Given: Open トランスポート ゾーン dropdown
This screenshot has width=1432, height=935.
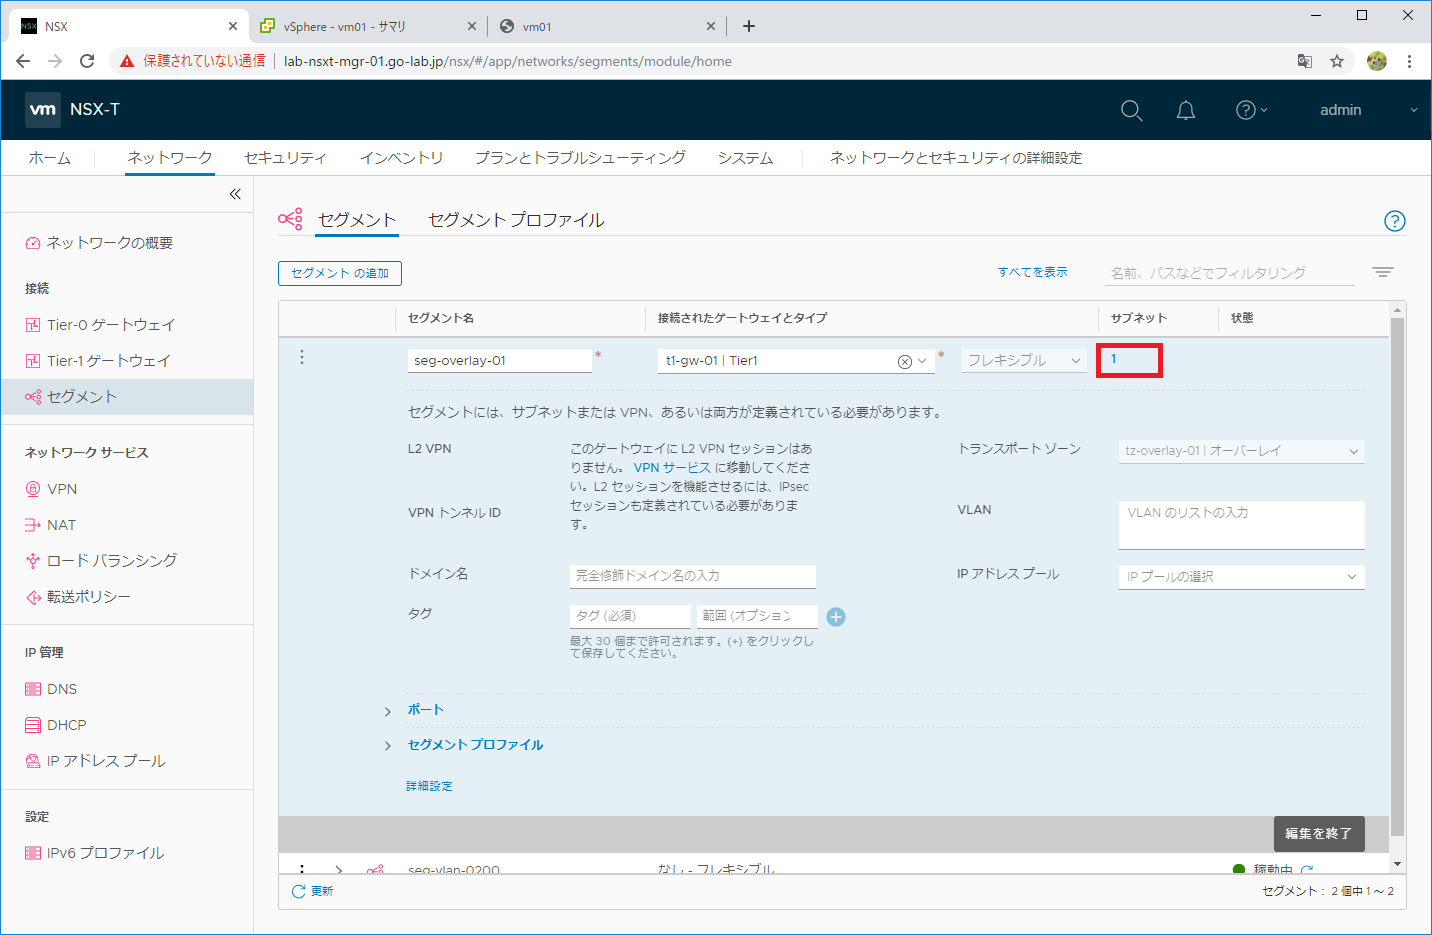Looking at the screenshot, I should coord(1241,451).
